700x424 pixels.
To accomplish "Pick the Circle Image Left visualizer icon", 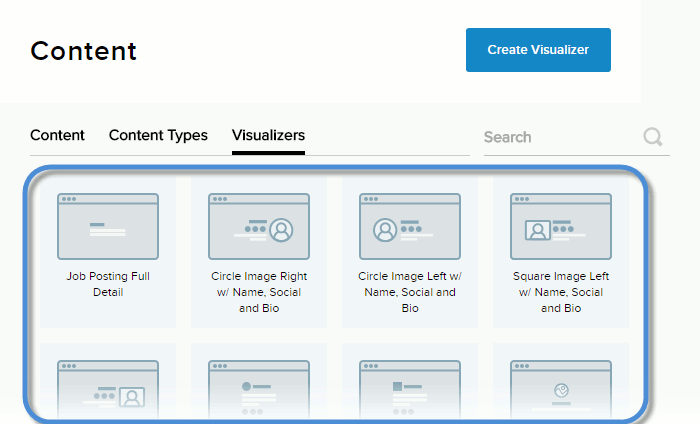I will (x=410, y=227).
